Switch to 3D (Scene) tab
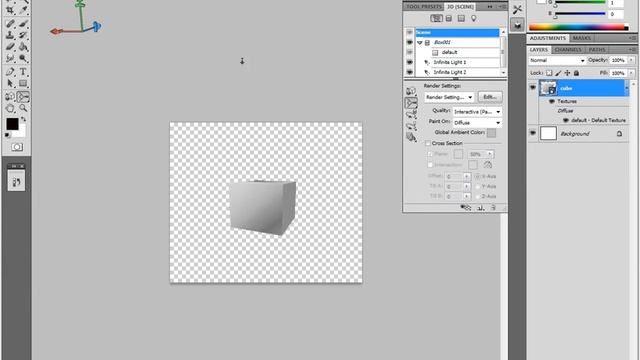640x360 pixels. click(x=460, y=7)
